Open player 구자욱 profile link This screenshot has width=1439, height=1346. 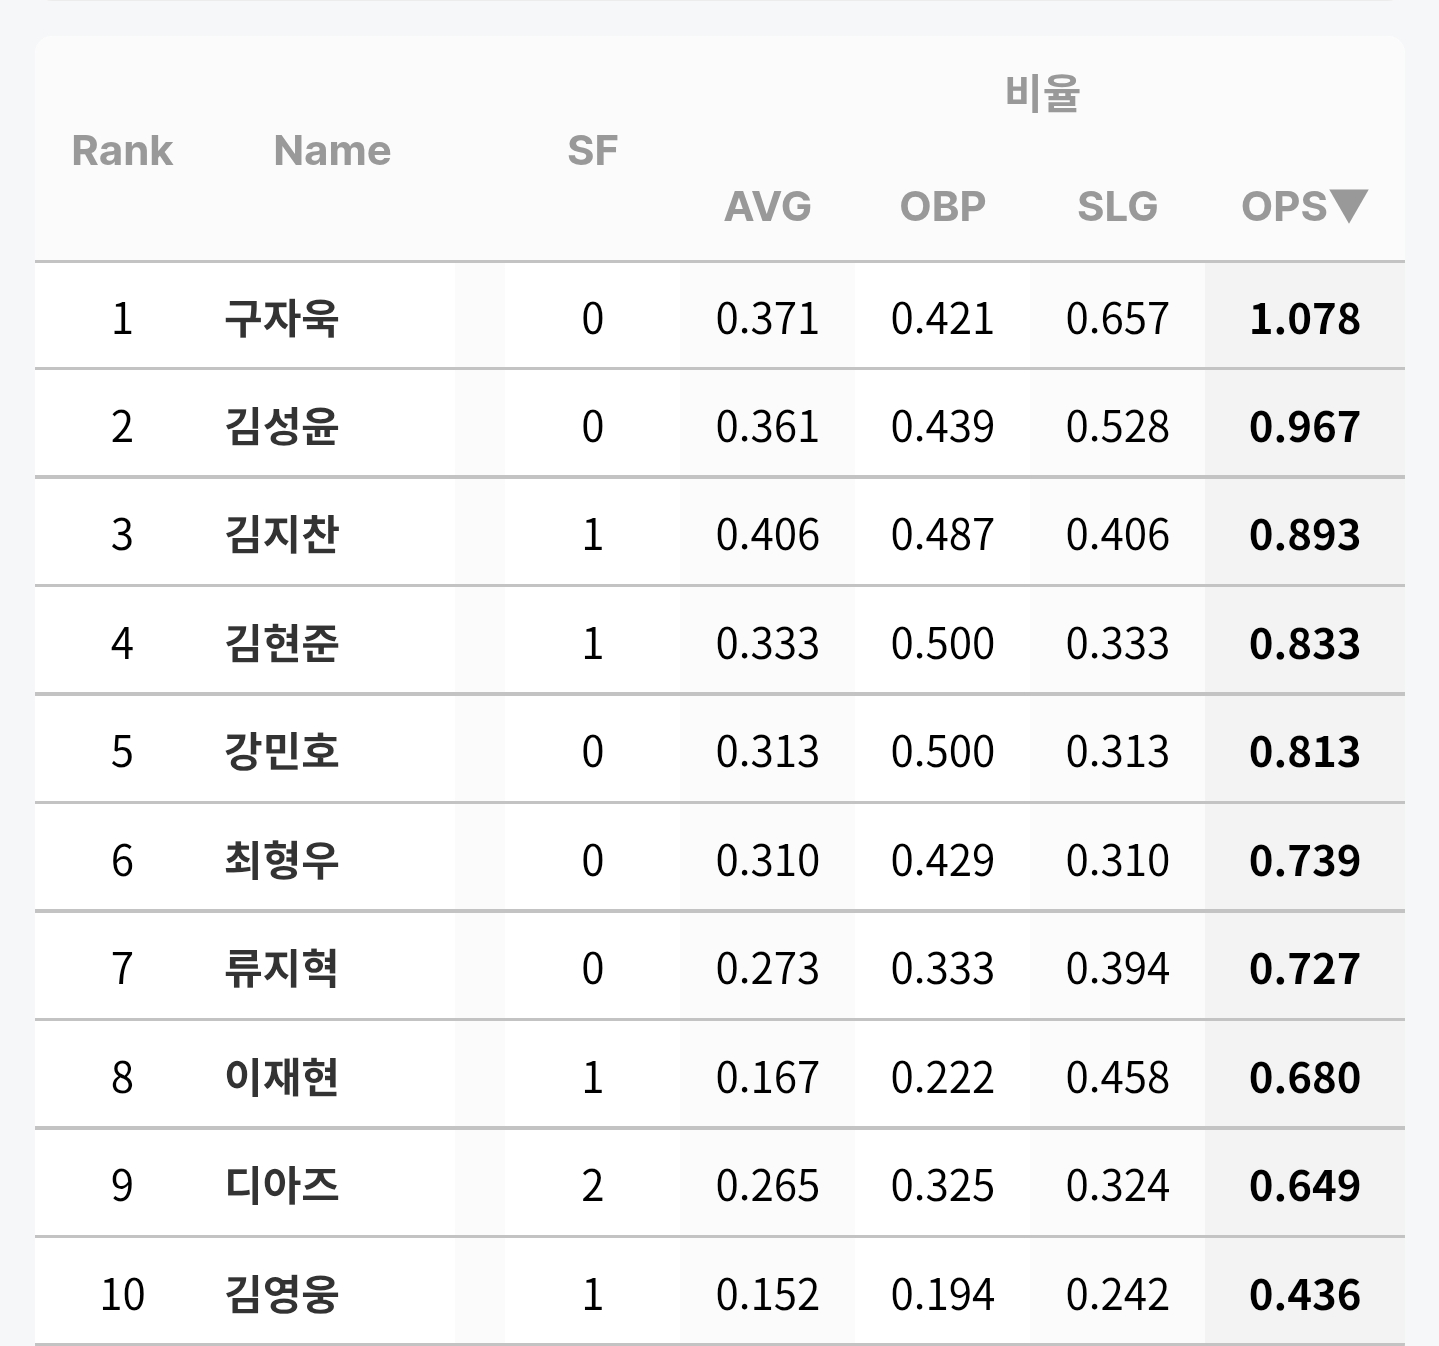[x=282, y=318]
